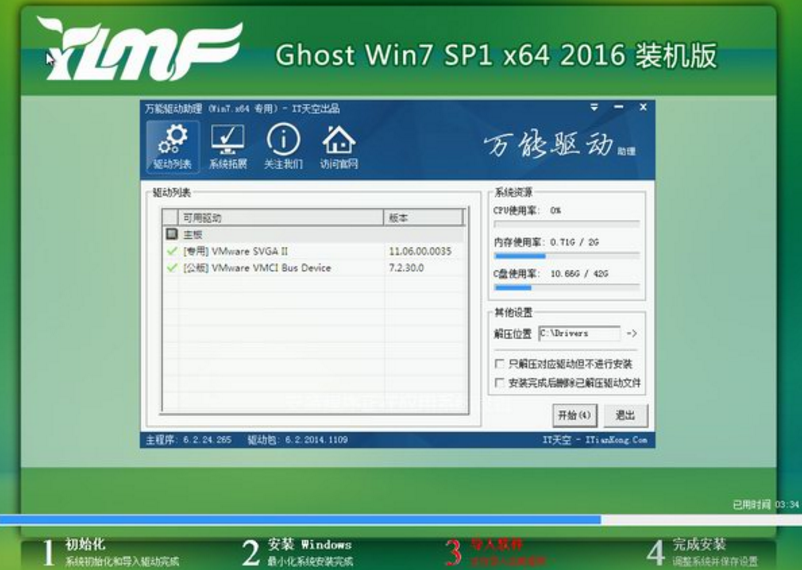Click 主程序: 6.2.24.265 status text
The height and width of the screenshot is (570, 802).
point(189,440)
